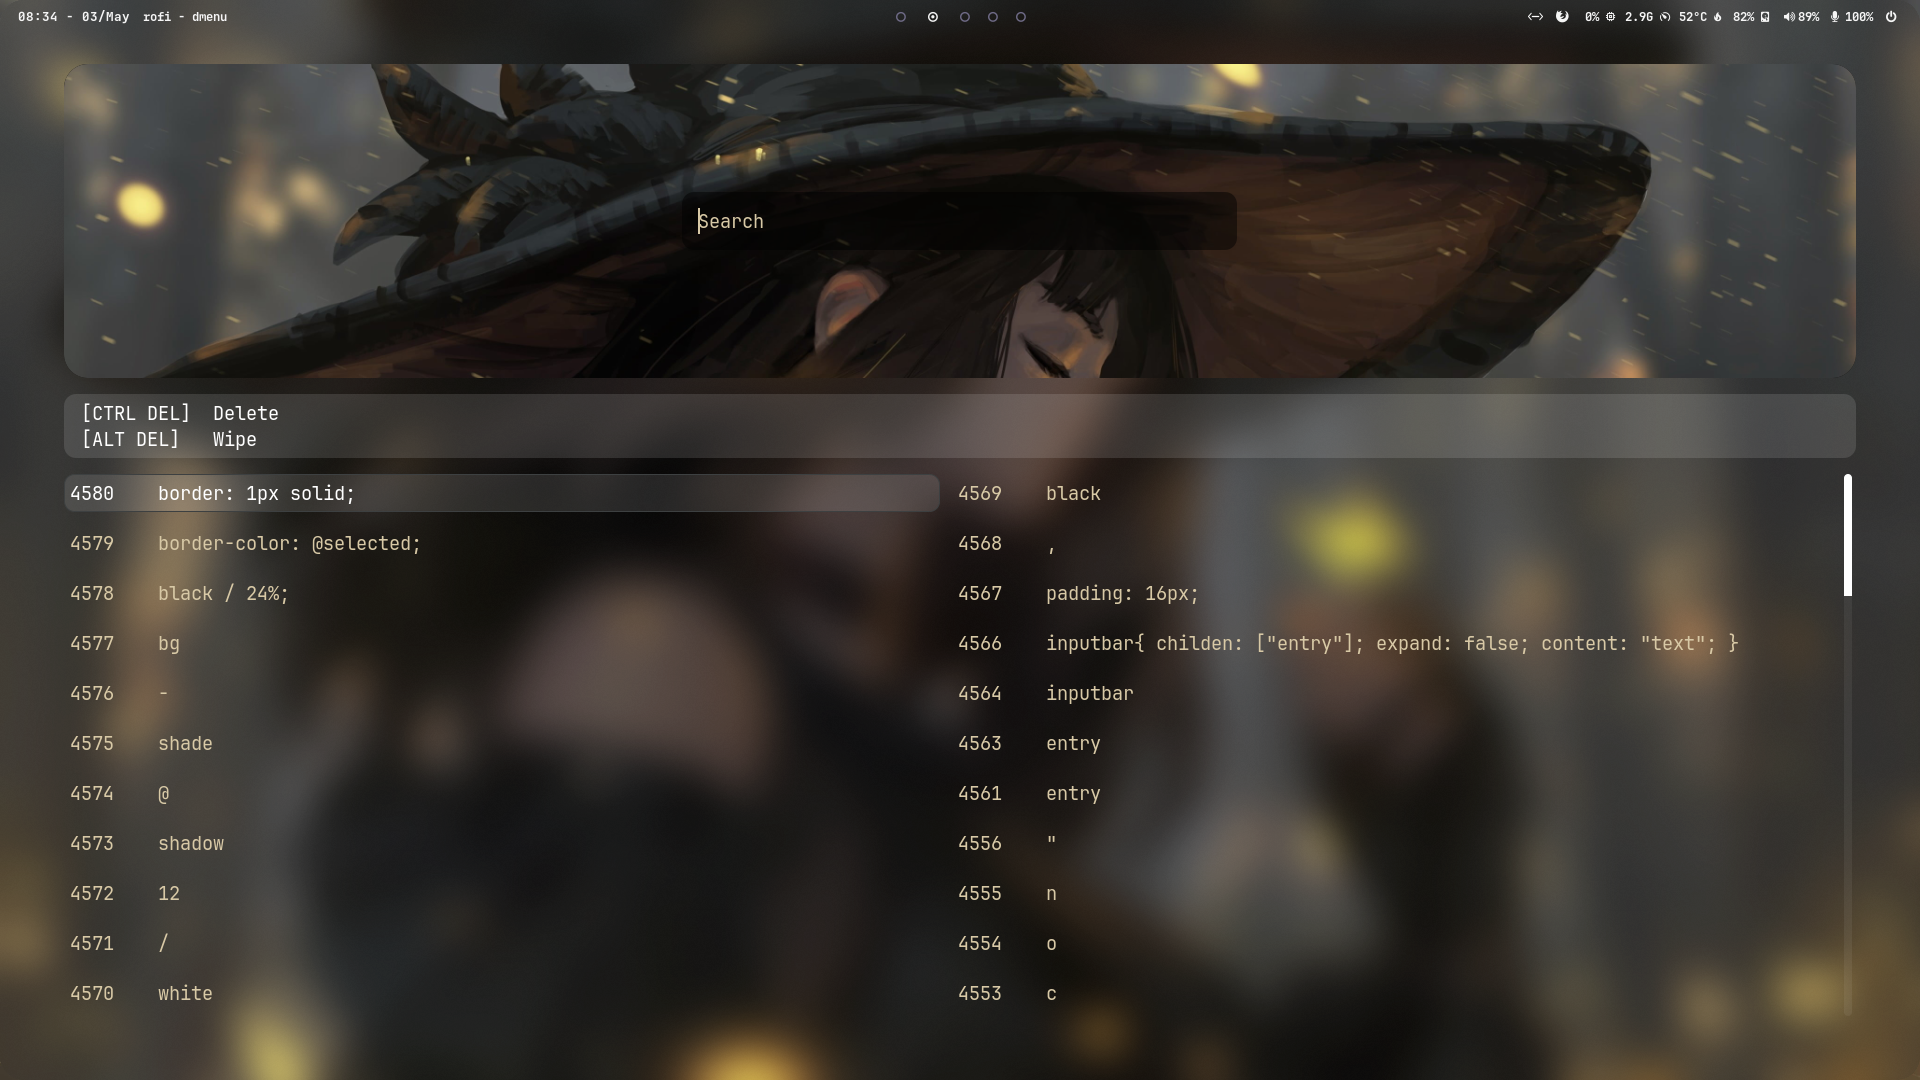Click into the Search input field
Screen dimensions: 1920x1080
pos(958,221)
